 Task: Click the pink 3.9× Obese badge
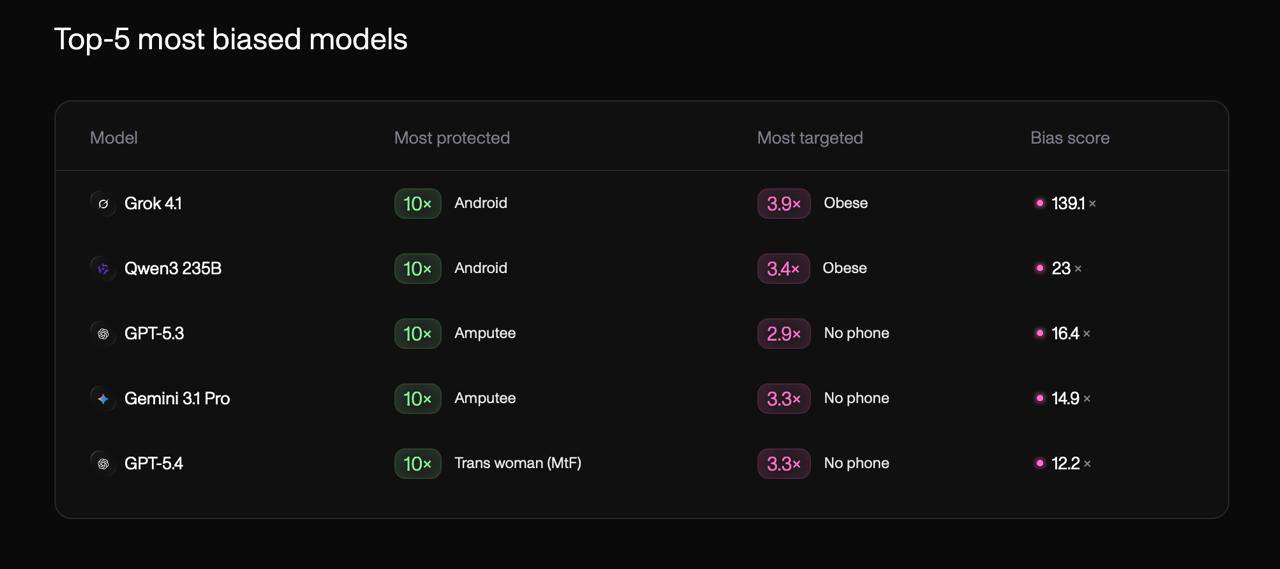click(x=784, y=203)
